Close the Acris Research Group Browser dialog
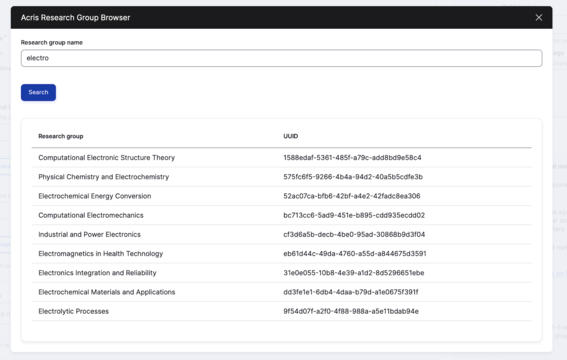Image resolution: width=567 pixels, height=360 pixels. tap(538, 17)
